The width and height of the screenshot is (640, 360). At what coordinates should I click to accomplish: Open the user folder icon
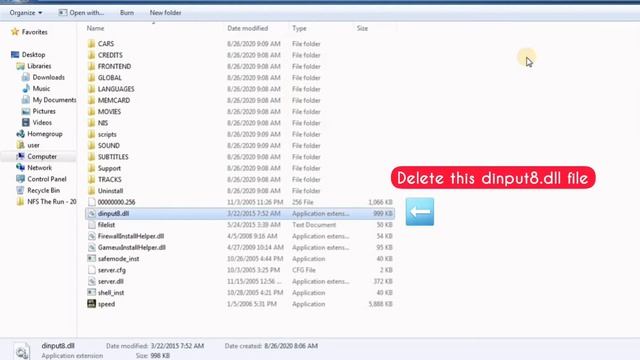(20, 145)
